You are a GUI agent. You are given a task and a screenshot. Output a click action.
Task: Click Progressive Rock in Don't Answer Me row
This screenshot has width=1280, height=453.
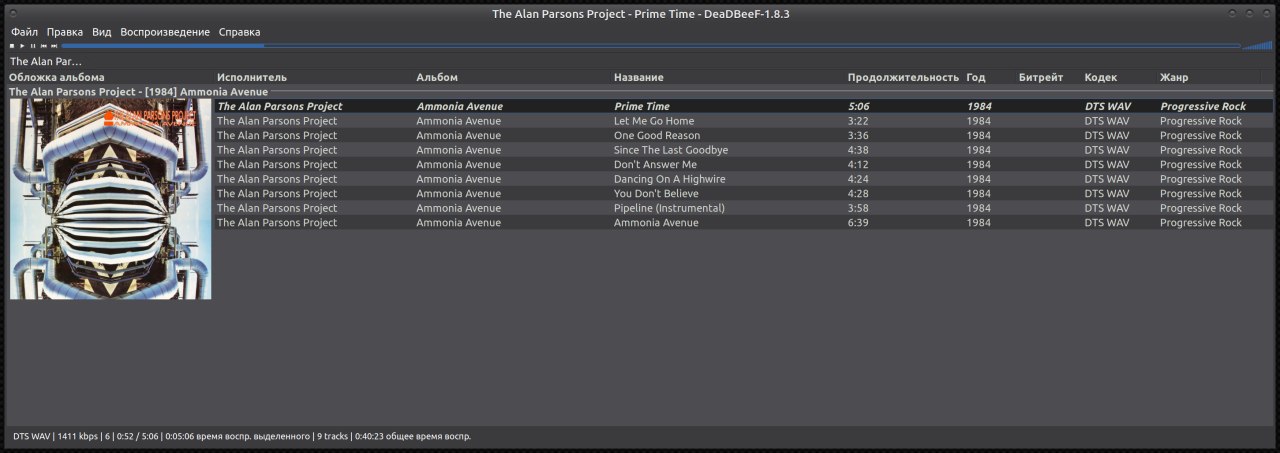(x=1200, y=164)
